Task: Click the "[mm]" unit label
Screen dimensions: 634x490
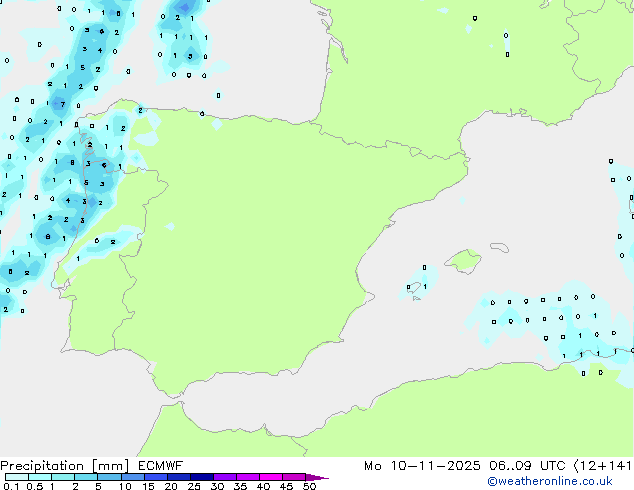Action: [x=111, y=466]
